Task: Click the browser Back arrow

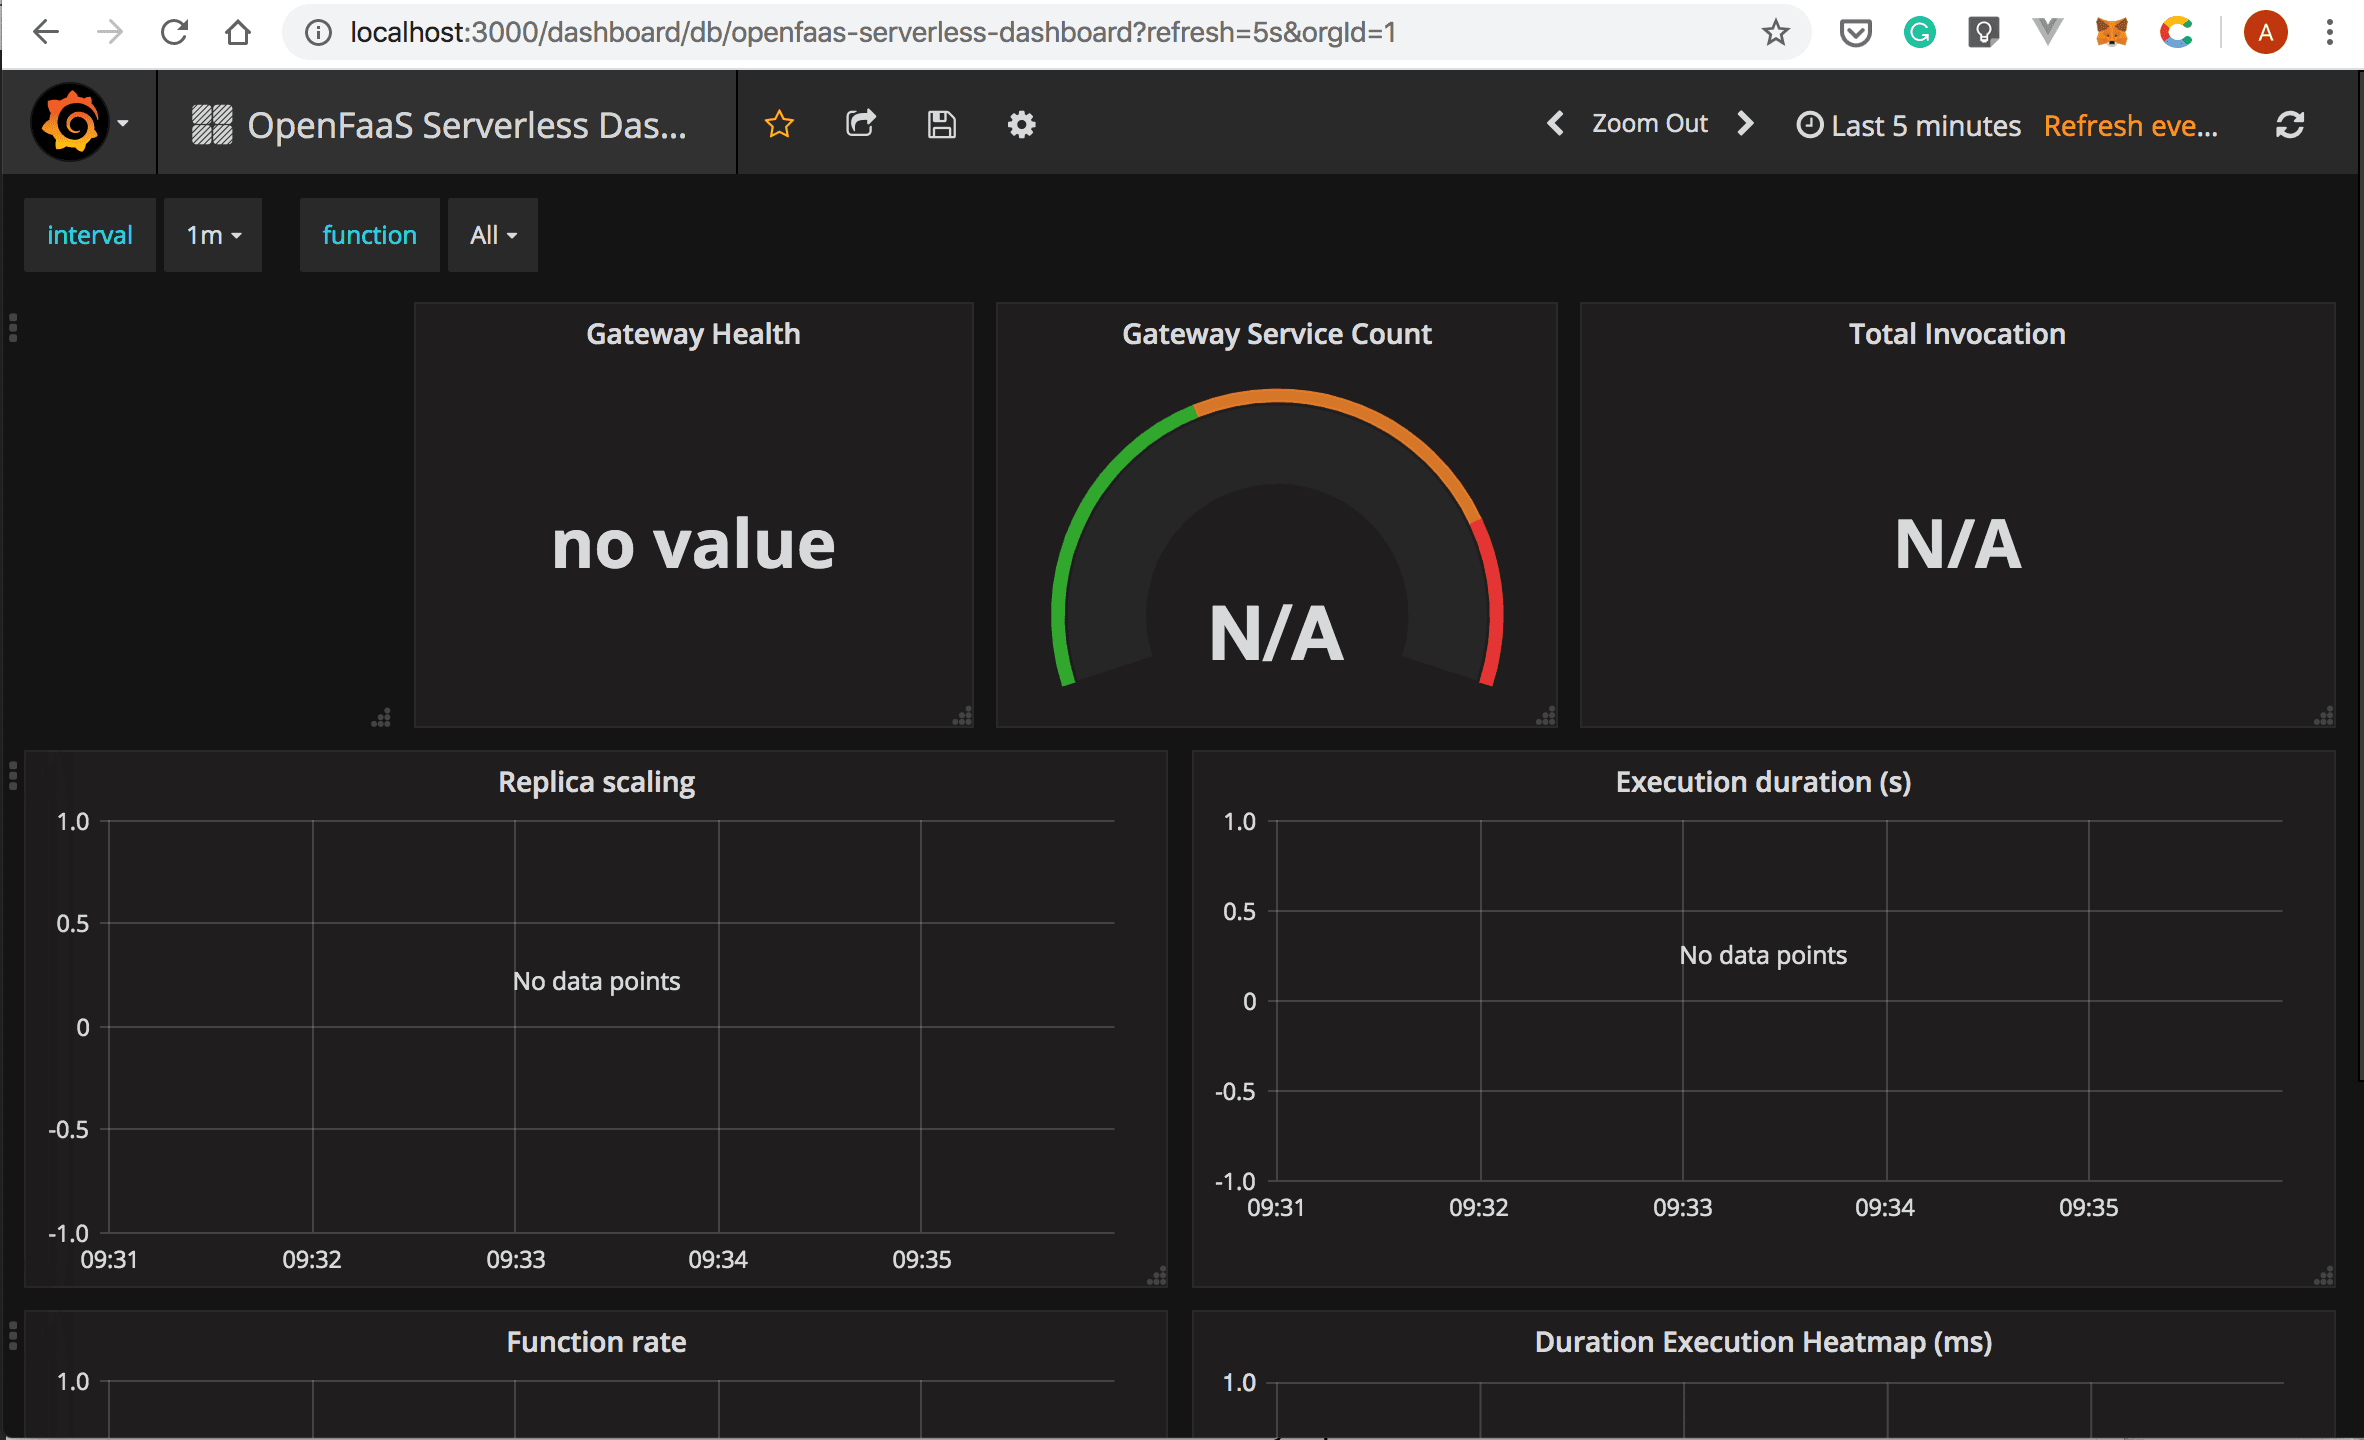Action: [46, 33]
